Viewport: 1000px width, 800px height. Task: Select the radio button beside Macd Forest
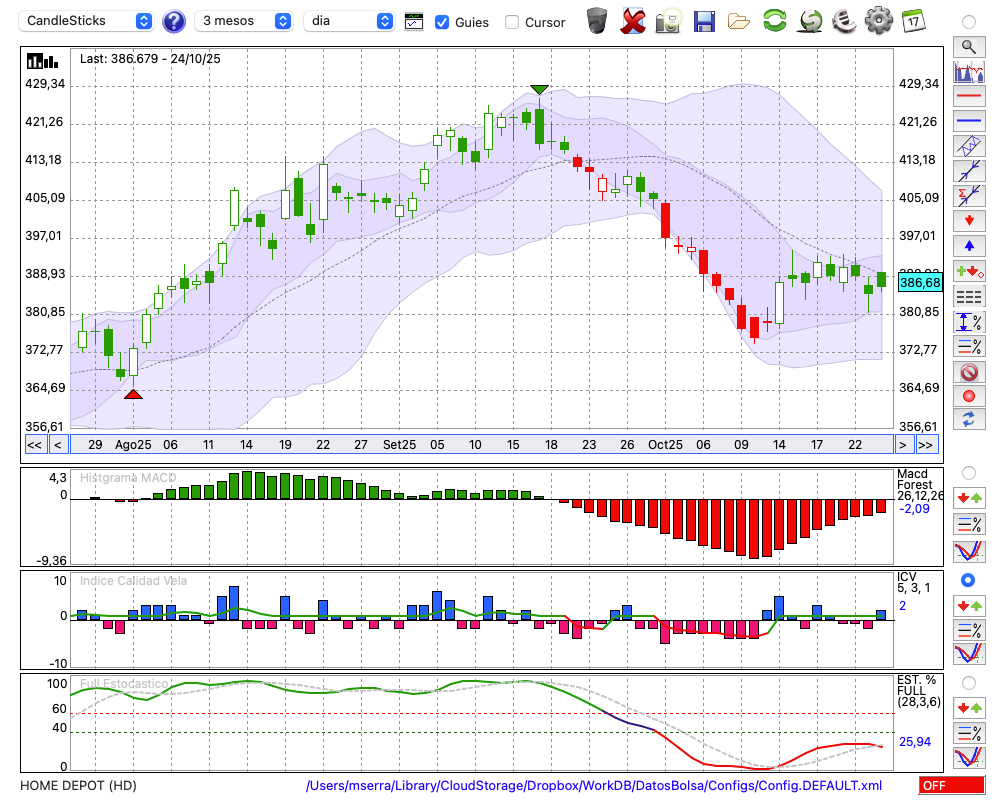pos(968,472)
